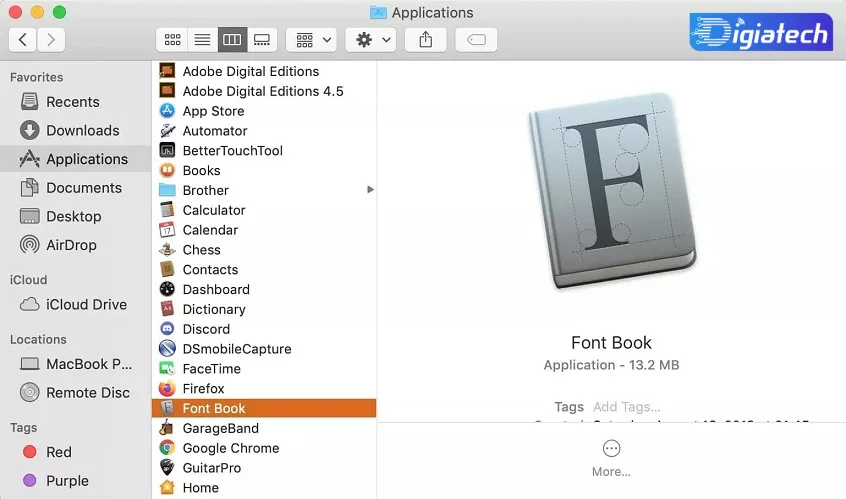Go forward with the right chevron button
Screen dimensions: 846x499
point(51,39)
